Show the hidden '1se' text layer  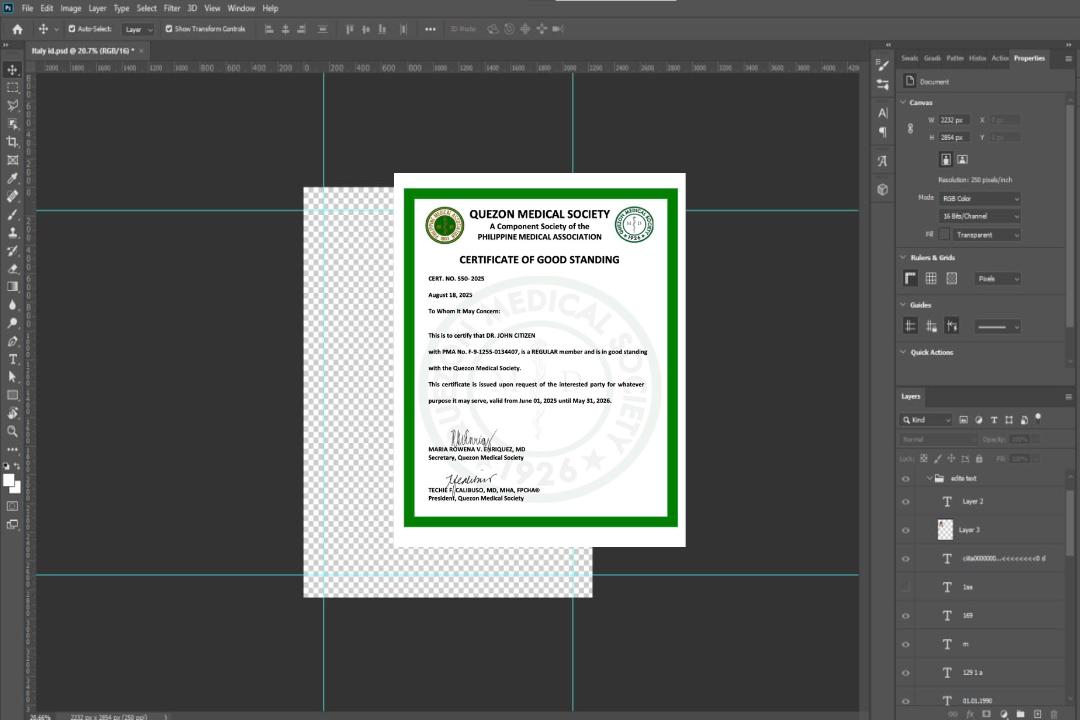pyautogui.click(x=906, y=588)
